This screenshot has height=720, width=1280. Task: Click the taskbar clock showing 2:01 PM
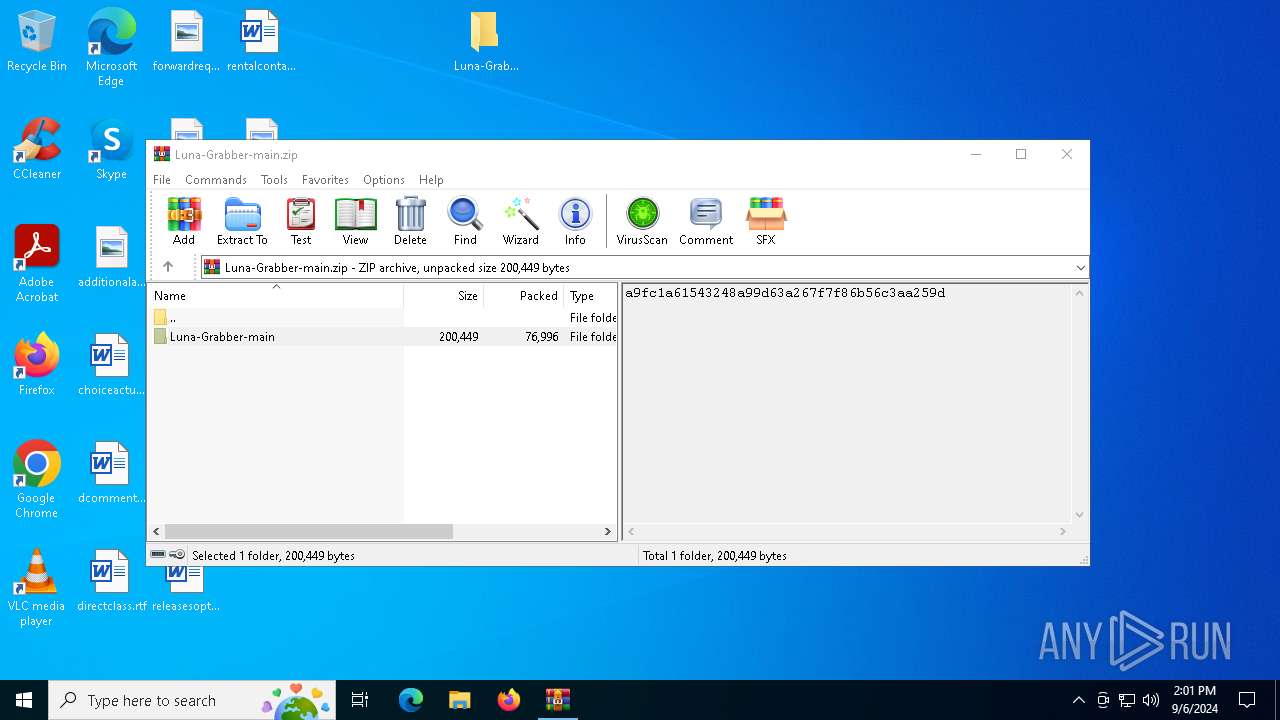tap(1194, 700)
